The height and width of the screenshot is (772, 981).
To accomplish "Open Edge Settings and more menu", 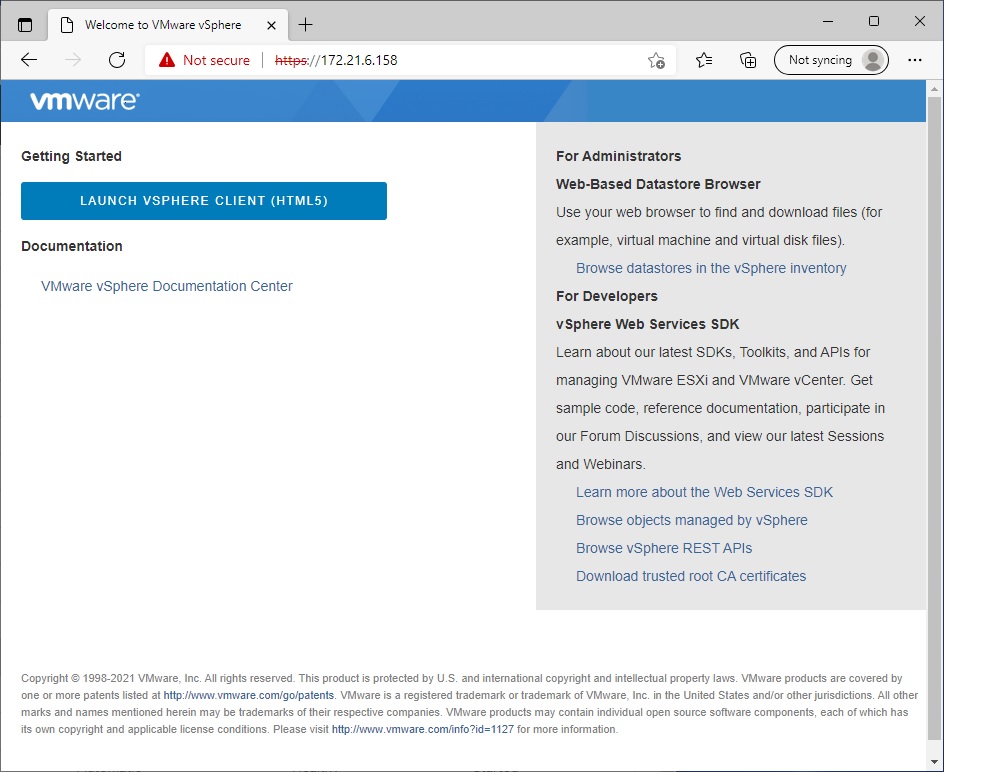I will pyautogui.click(x=915, y=60).
